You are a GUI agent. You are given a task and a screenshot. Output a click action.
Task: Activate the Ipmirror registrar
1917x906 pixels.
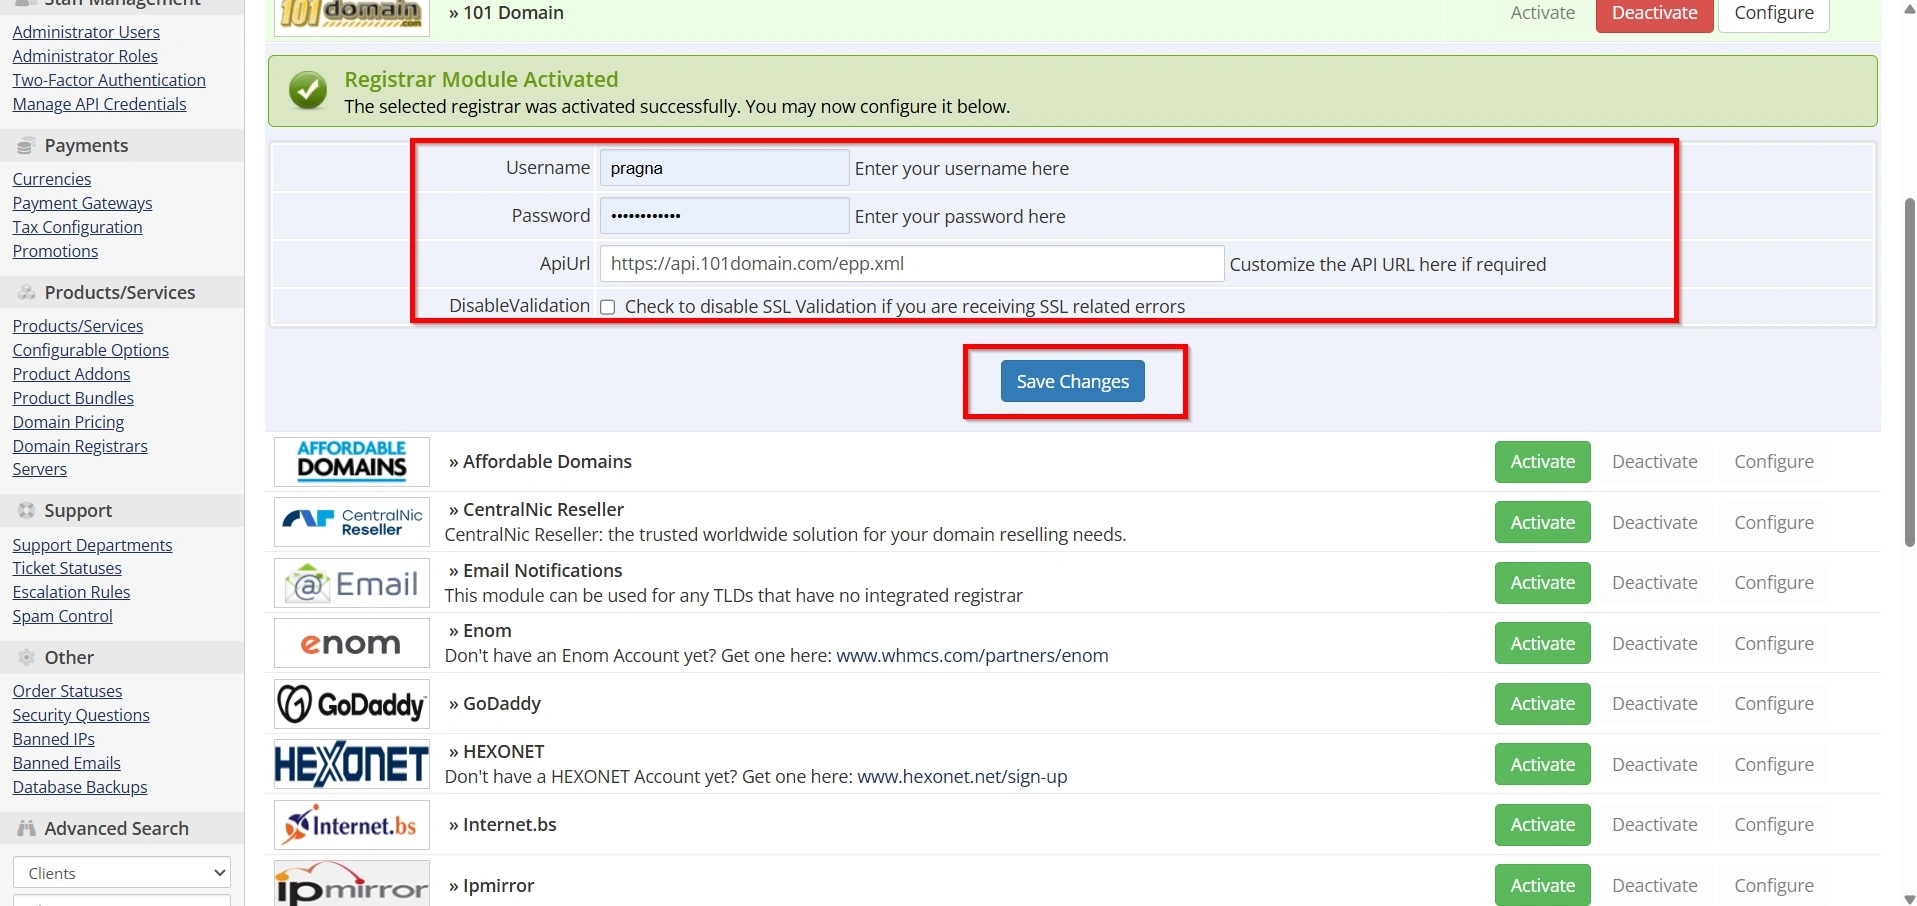[1543, 886]
